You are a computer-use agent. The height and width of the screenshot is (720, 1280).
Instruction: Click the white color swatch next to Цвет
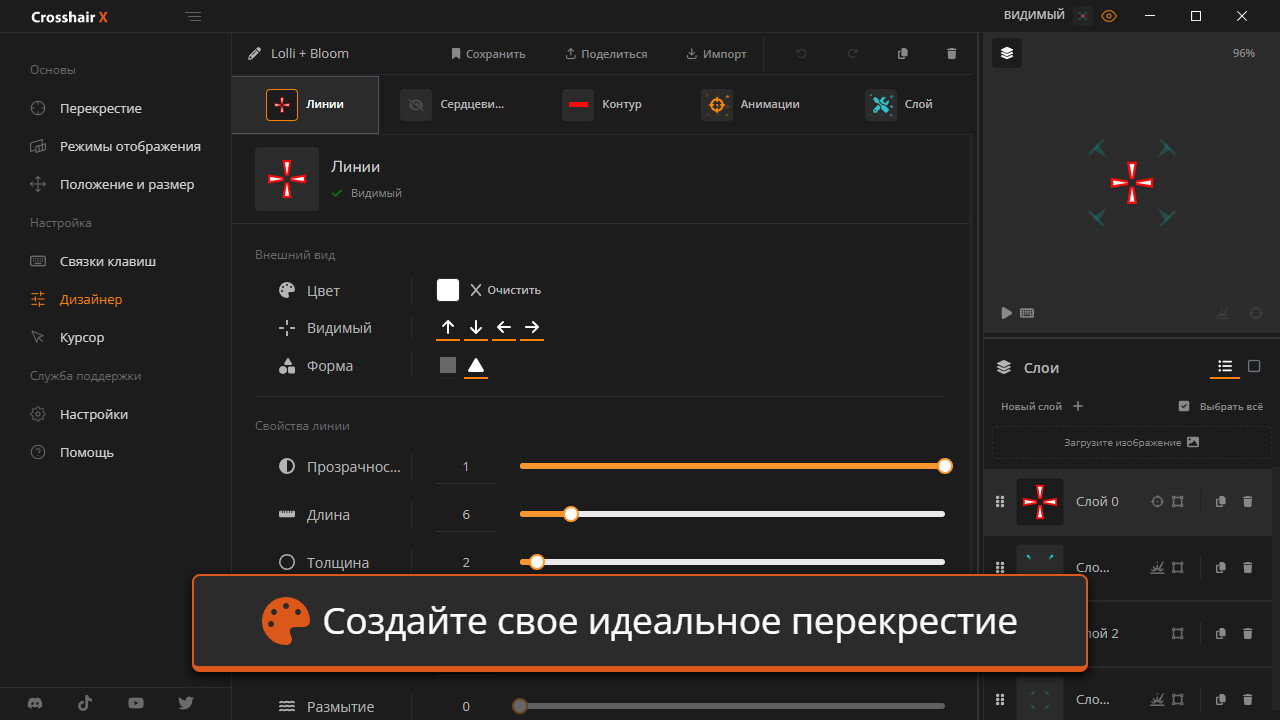point(447,289)
